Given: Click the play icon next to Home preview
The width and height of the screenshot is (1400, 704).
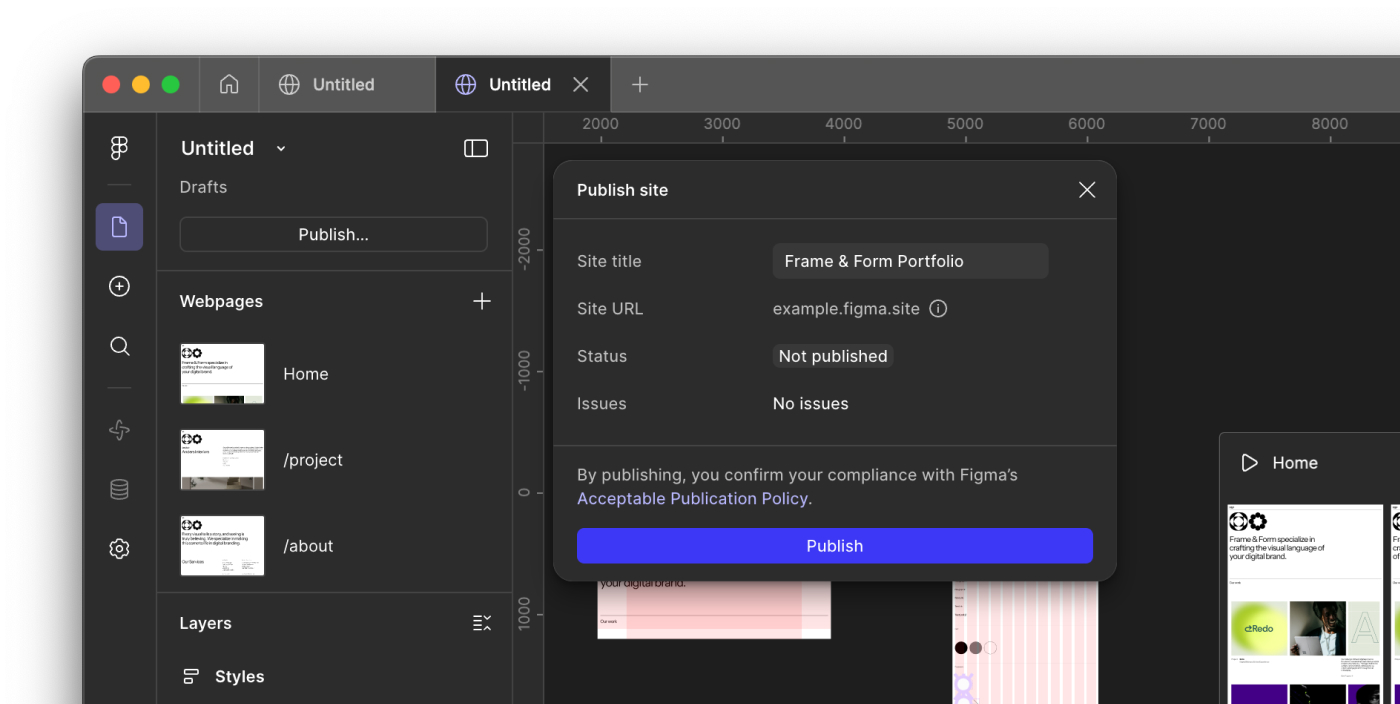Looking at the screenshot, I should [x=1249, y=463].
